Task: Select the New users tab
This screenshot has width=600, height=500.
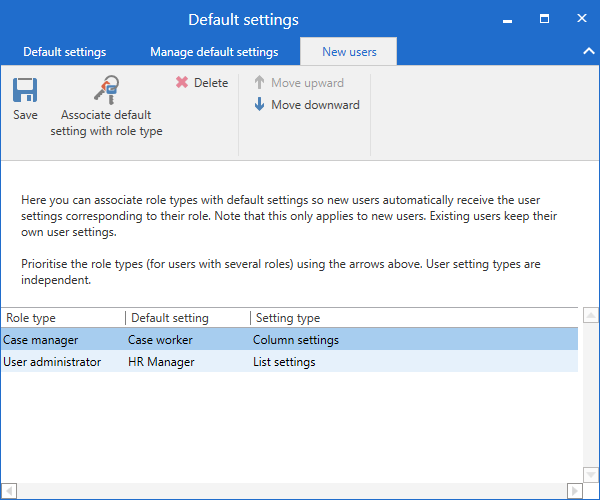Action: pyautogui.click(x=349, y=52)
